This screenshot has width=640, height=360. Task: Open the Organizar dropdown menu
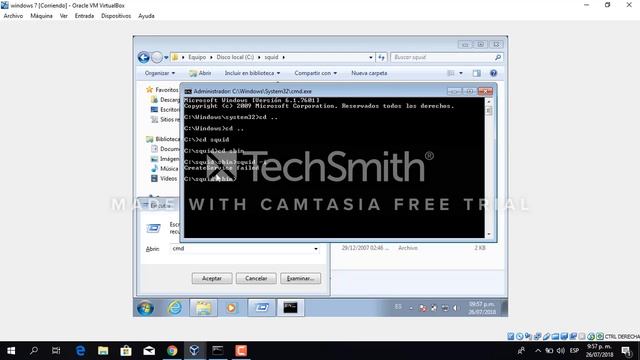click(160, 73)
